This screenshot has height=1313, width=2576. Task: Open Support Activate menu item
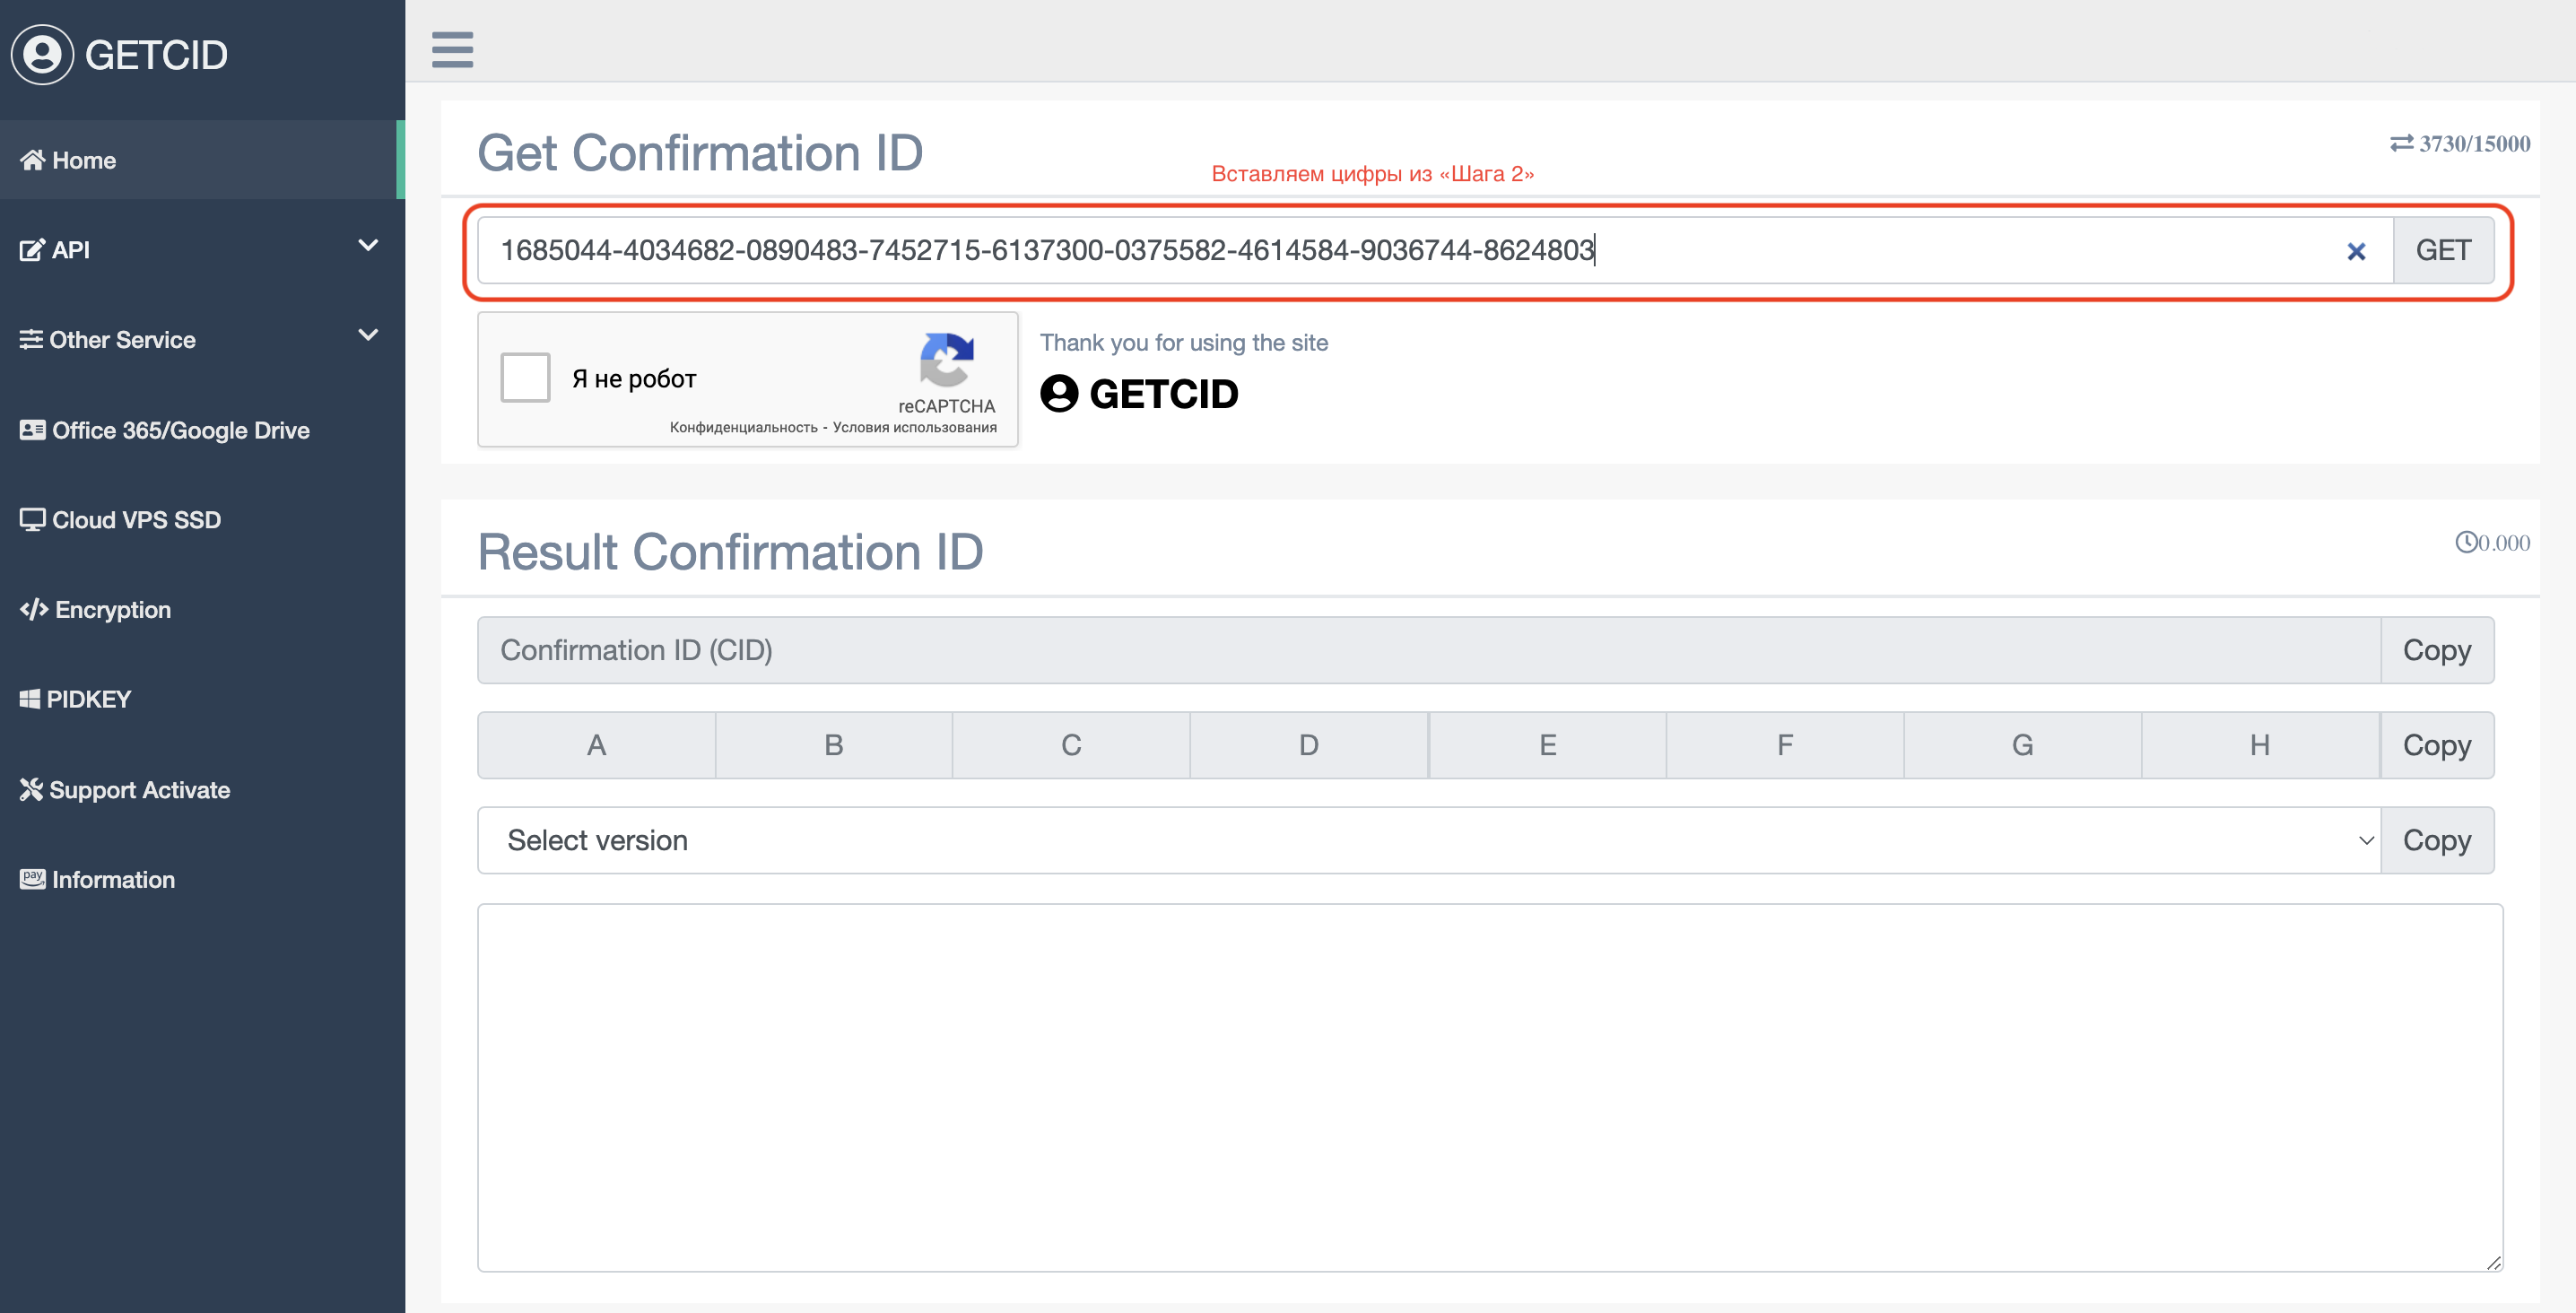point(202,789)
